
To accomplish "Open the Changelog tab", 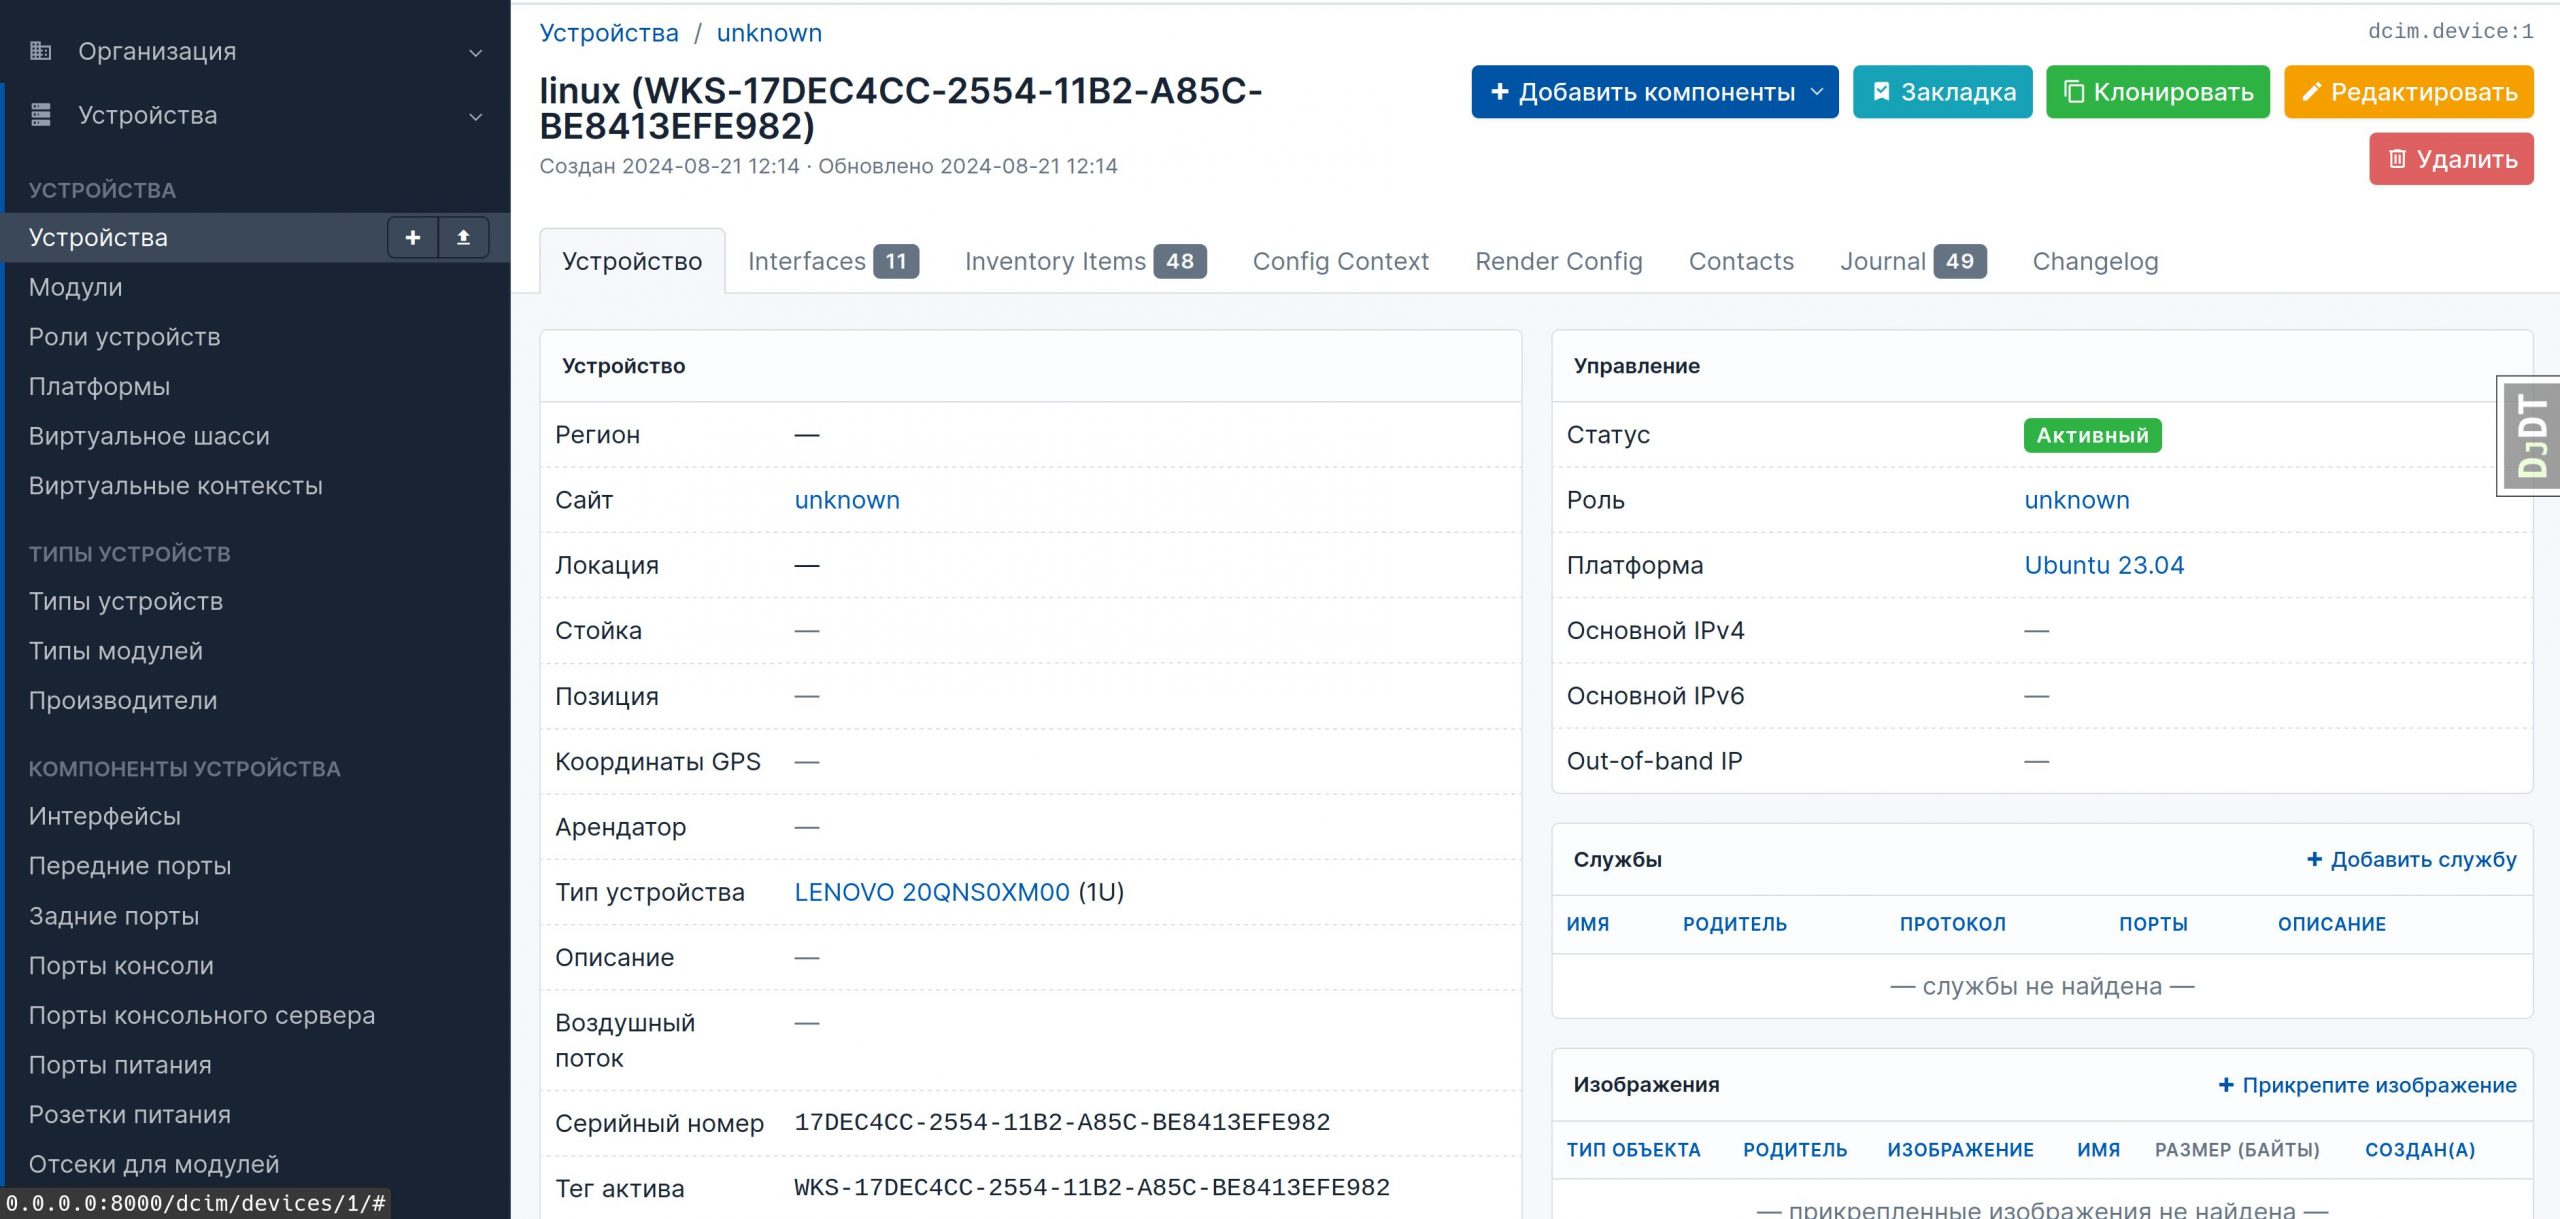I will click(2095, 261).
